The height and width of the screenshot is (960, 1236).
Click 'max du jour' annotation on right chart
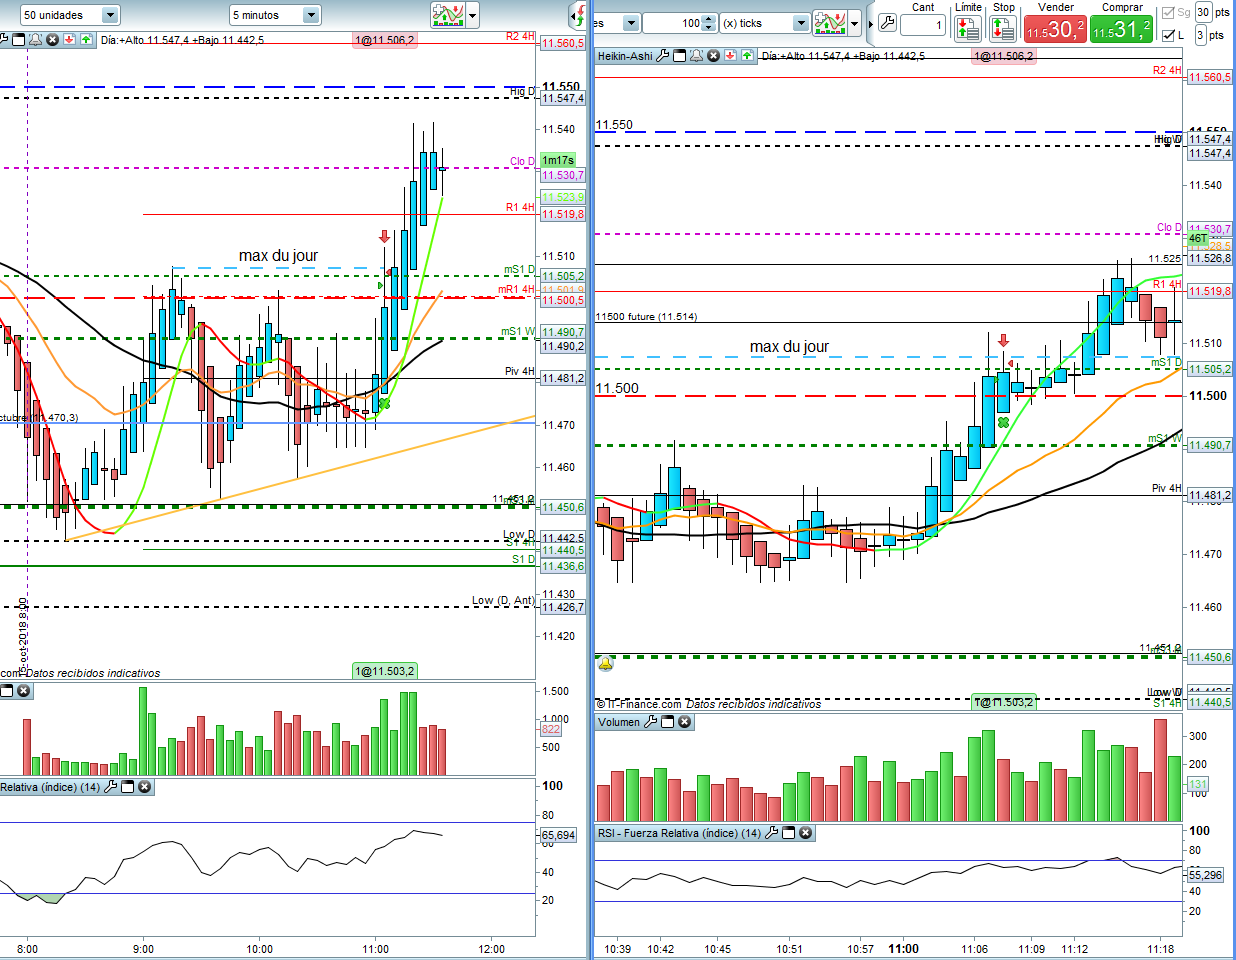[789, 347]
